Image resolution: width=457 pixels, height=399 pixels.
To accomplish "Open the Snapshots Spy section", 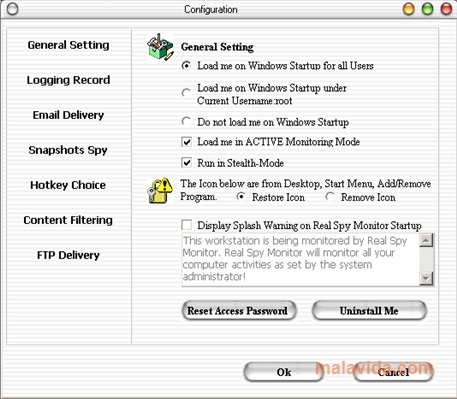I will point(68,150).
